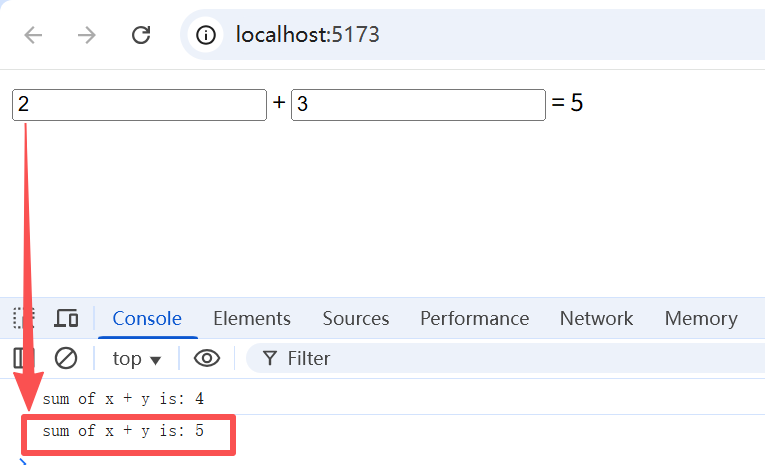Open the Network tab
The image size is (765, 465).
pos(596,319)
